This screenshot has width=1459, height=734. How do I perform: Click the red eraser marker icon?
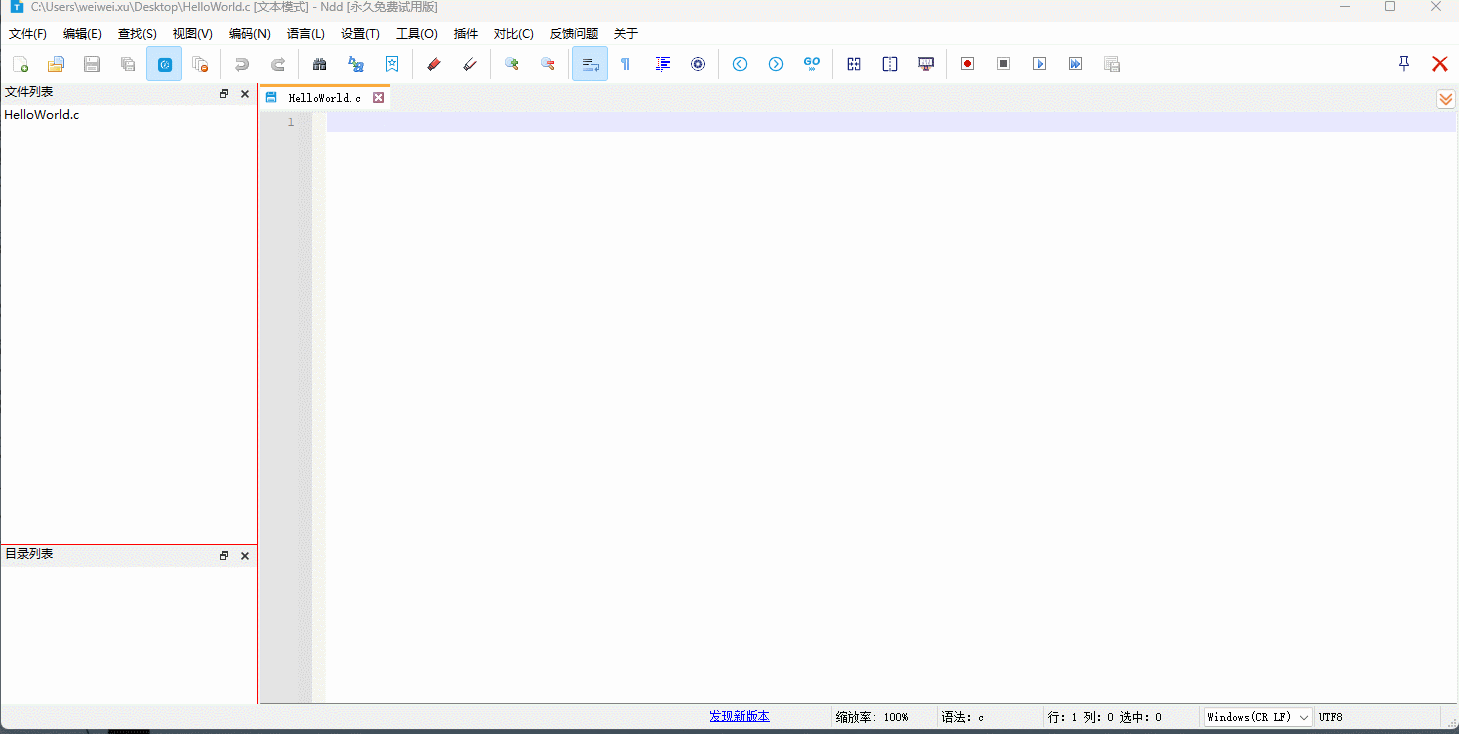point(433,64)
